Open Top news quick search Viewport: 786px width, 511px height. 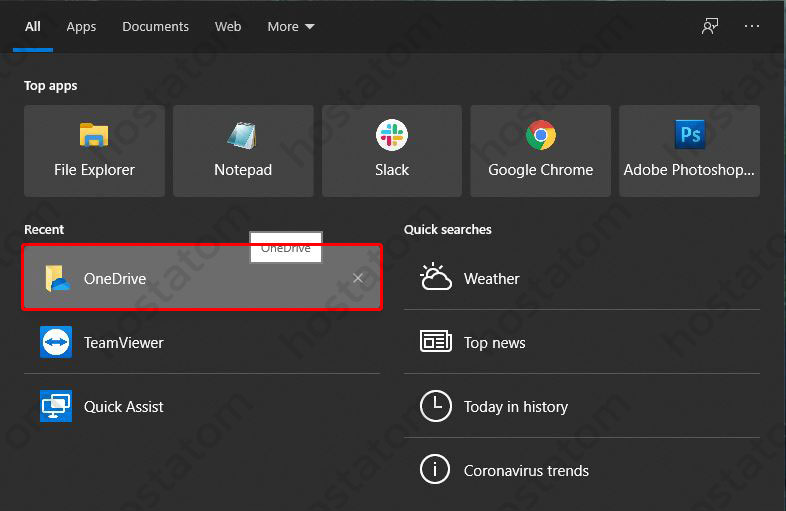click(494, 342)
